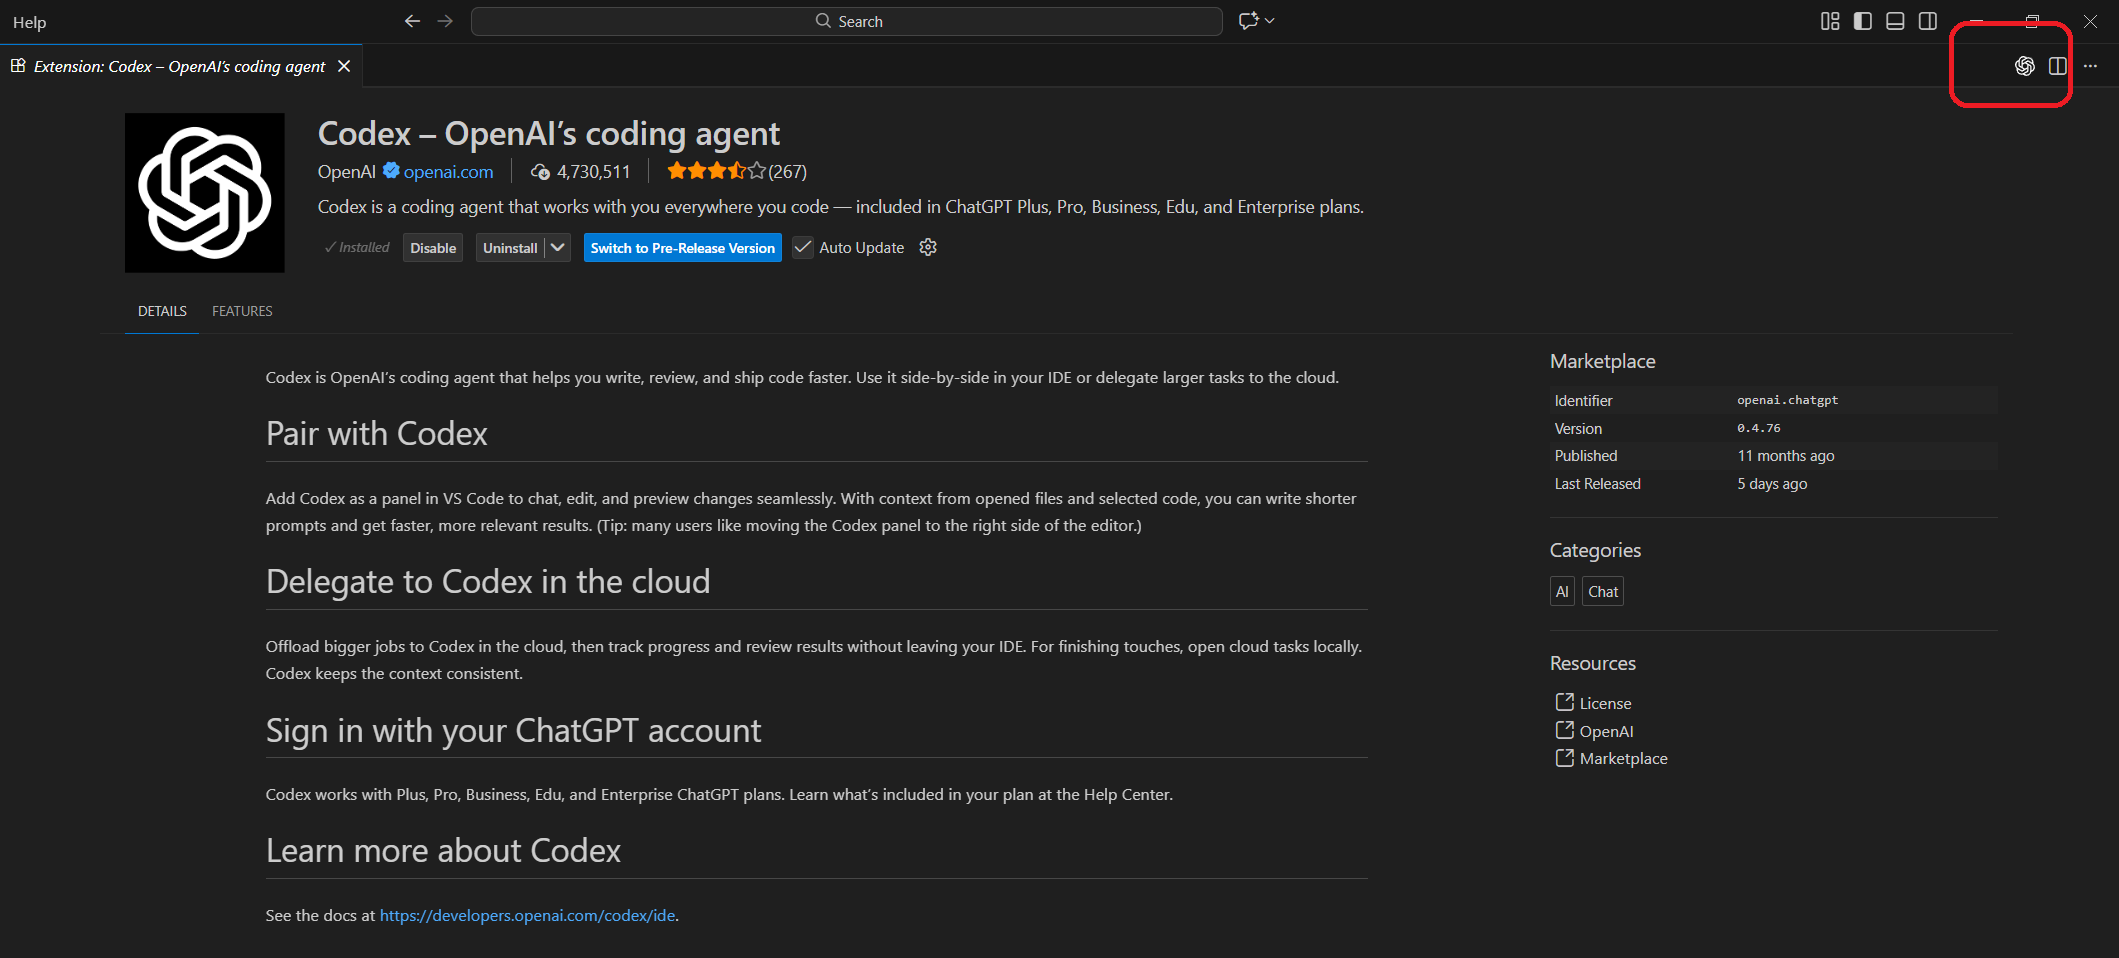Select the Extension: Codex editor tab
This screenshot has height=958, width=2119.
[179, 66]
